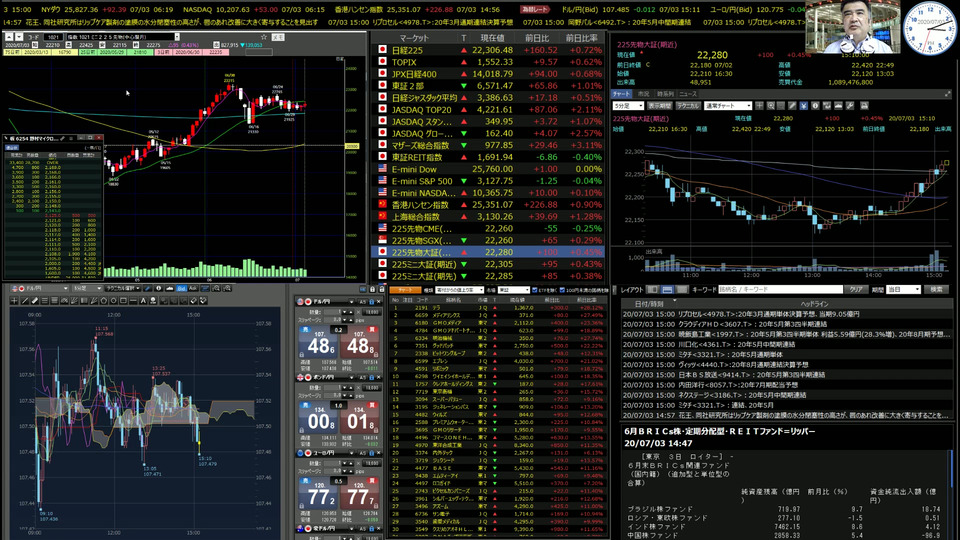Open the normal chart type dropdown
The width and height of the screenshot is (960, 540).
tap(728, 105)
